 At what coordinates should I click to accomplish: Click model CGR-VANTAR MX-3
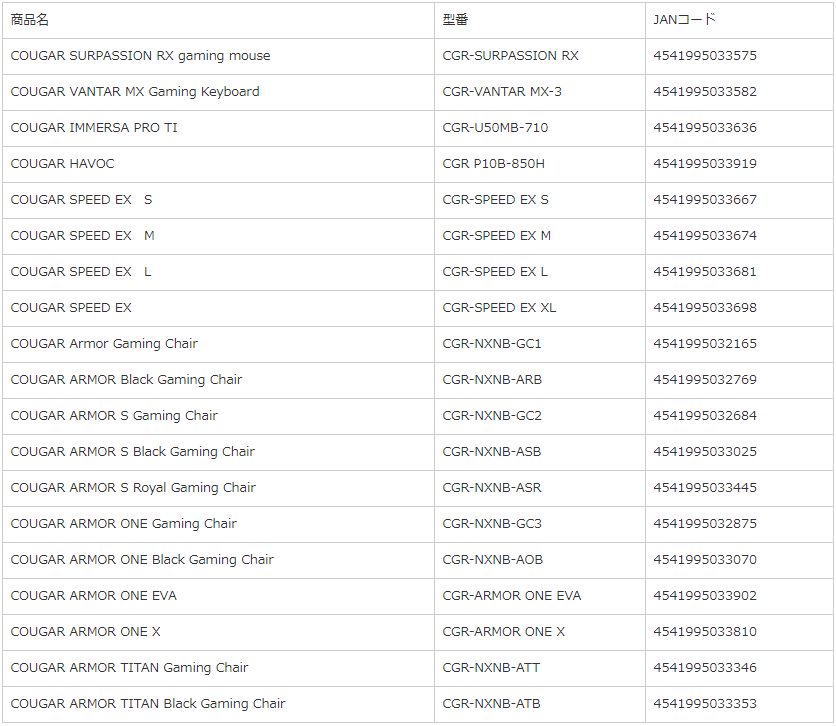point(502,92)
